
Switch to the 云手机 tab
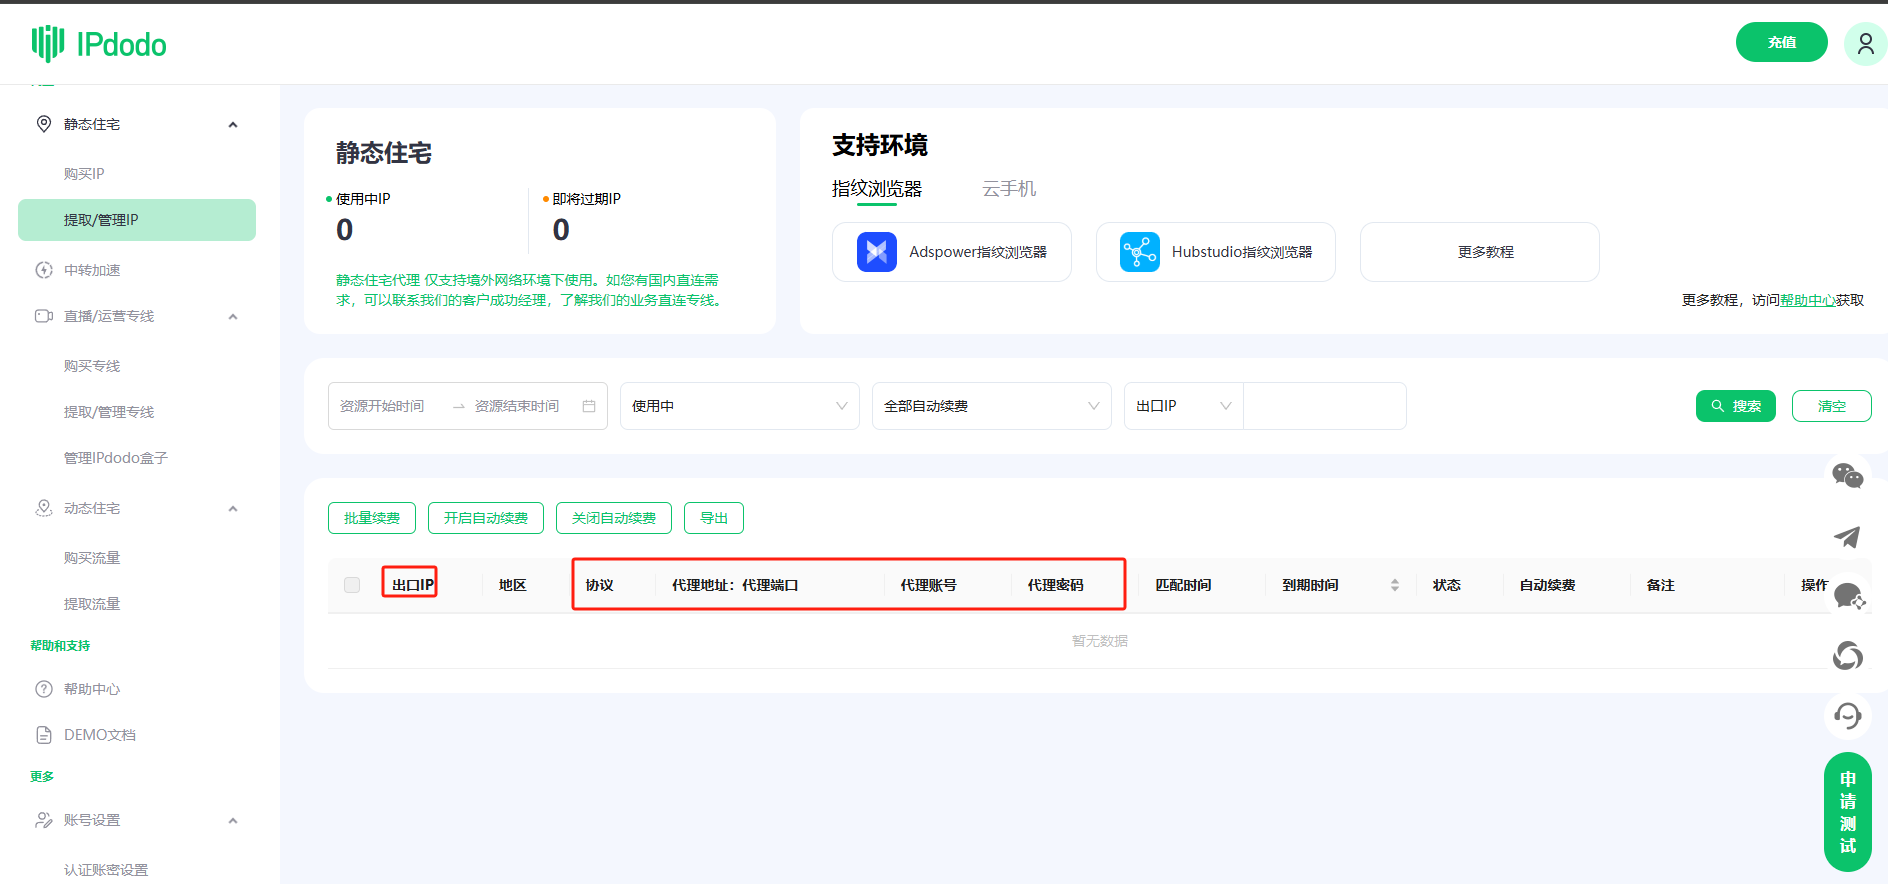1008,189
